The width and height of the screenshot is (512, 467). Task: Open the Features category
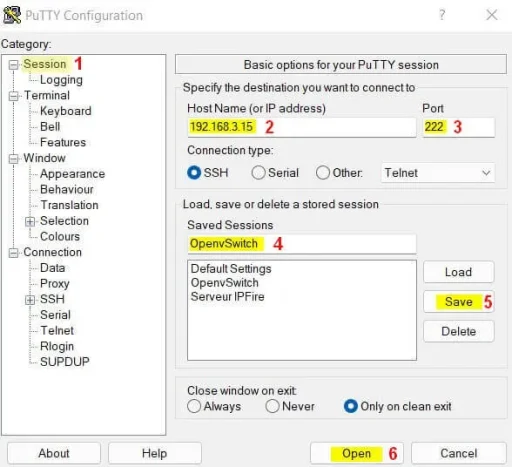(63, 142)
